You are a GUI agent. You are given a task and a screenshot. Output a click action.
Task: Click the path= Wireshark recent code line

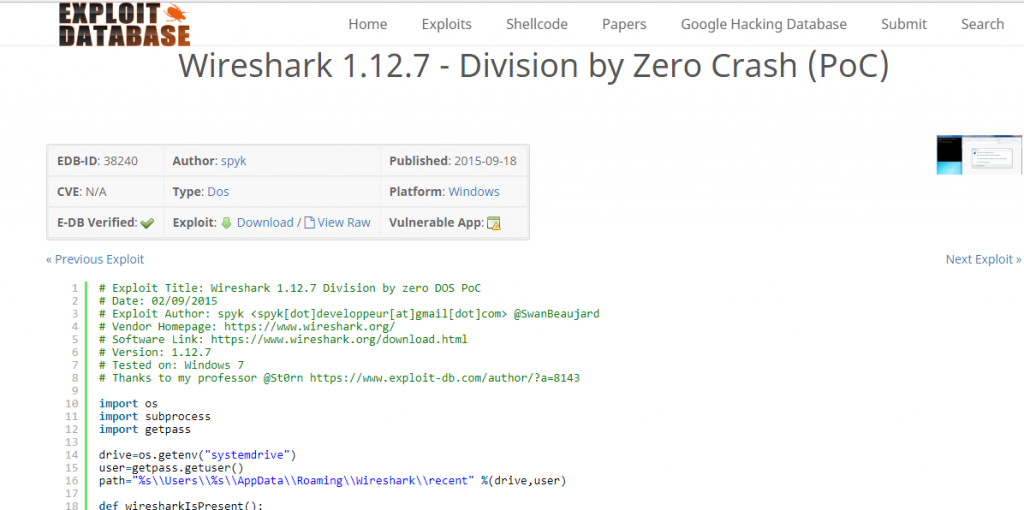[333, 481]
